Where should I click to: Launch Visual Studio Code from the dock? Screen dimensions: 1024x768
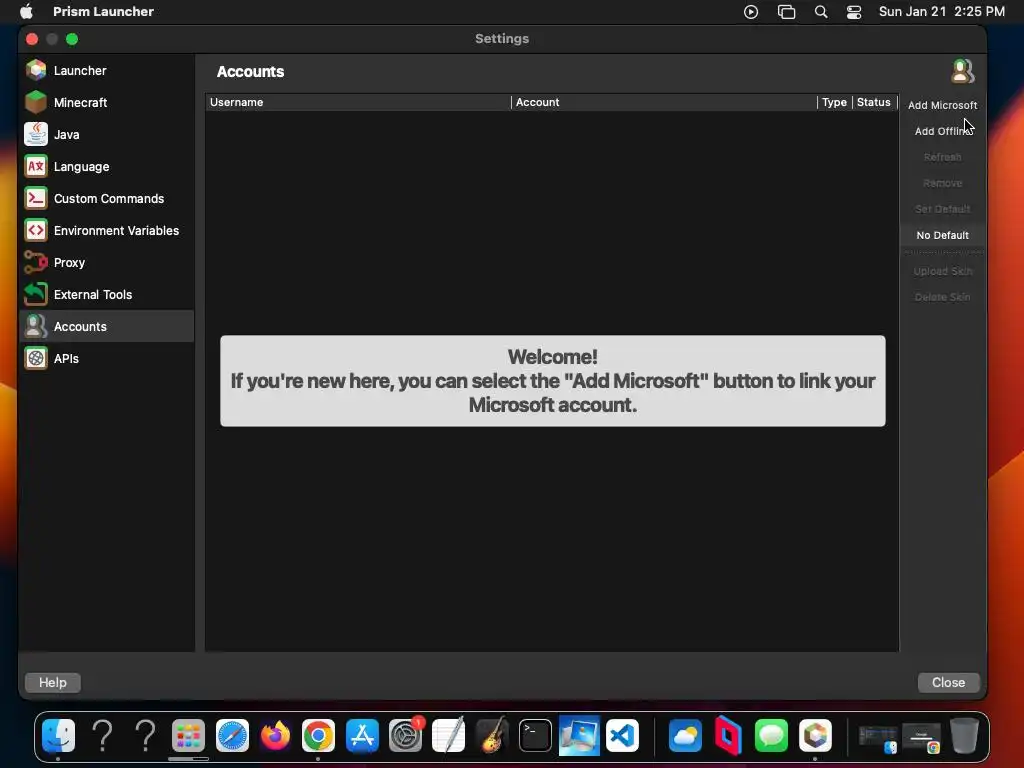click(622, 736)
